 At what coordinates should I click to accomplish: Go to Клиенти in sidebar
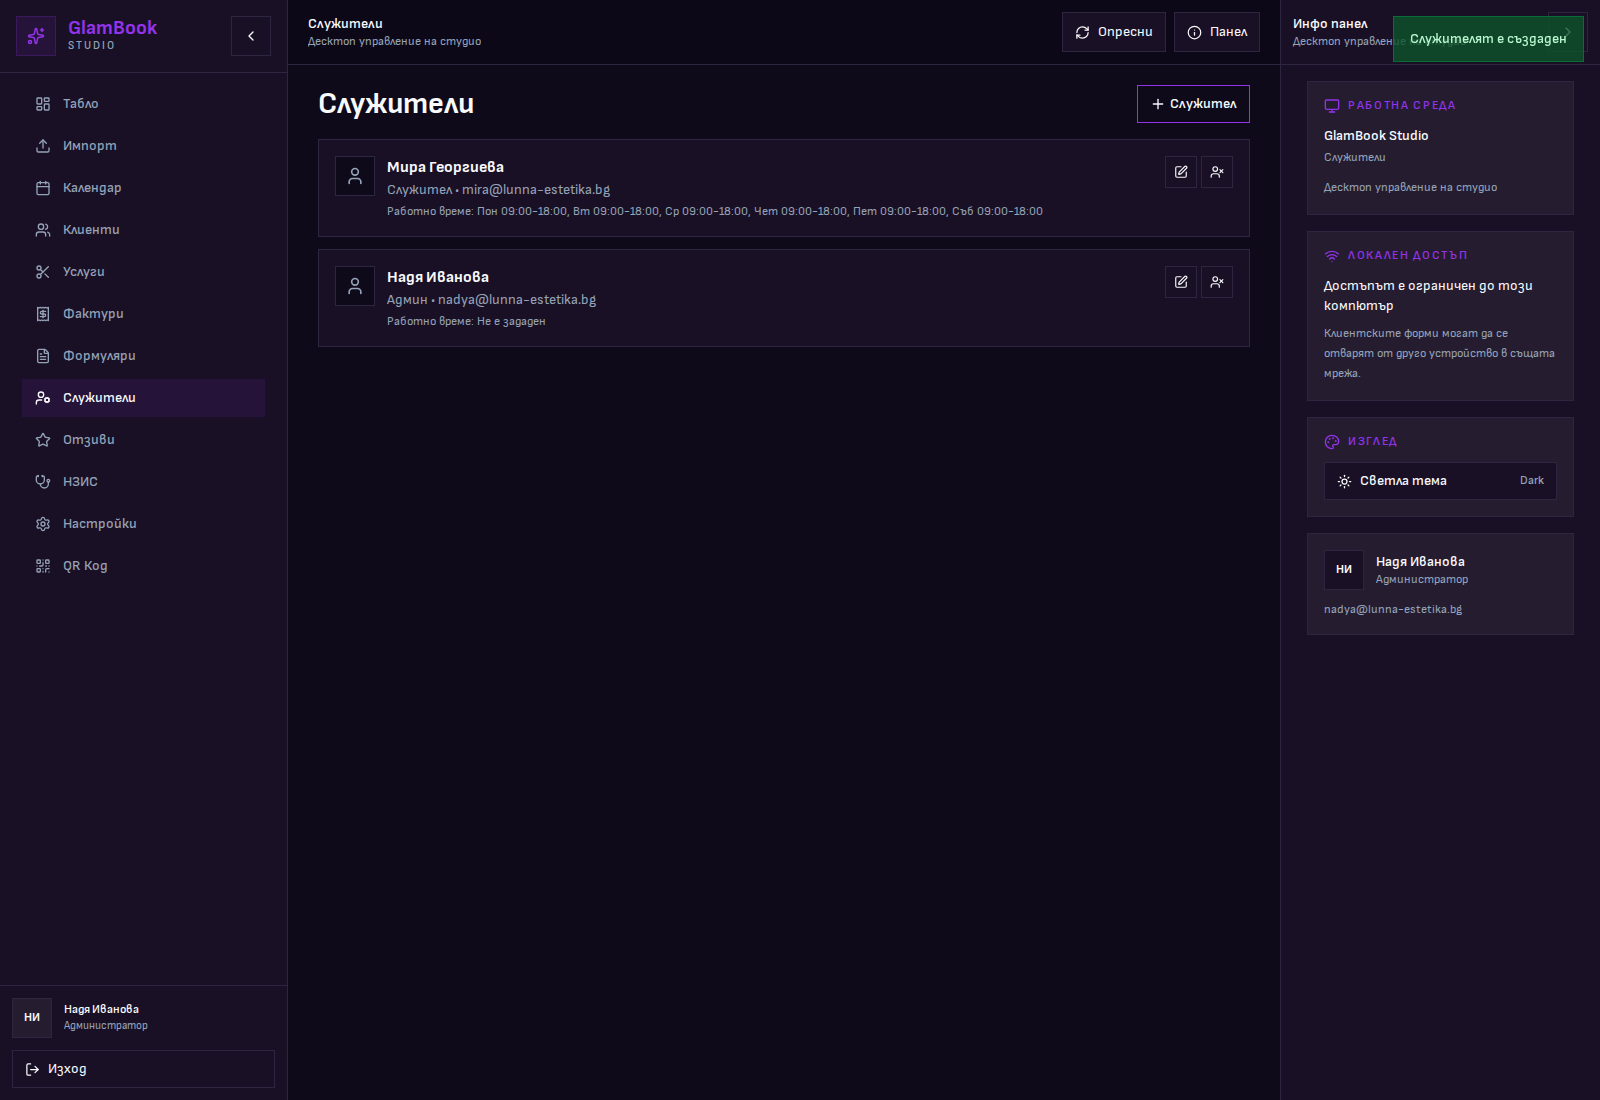coord(91,230)
